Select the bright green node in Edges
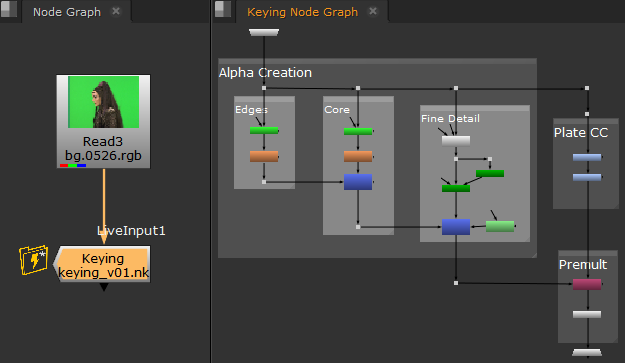 (x=264, y=130)
